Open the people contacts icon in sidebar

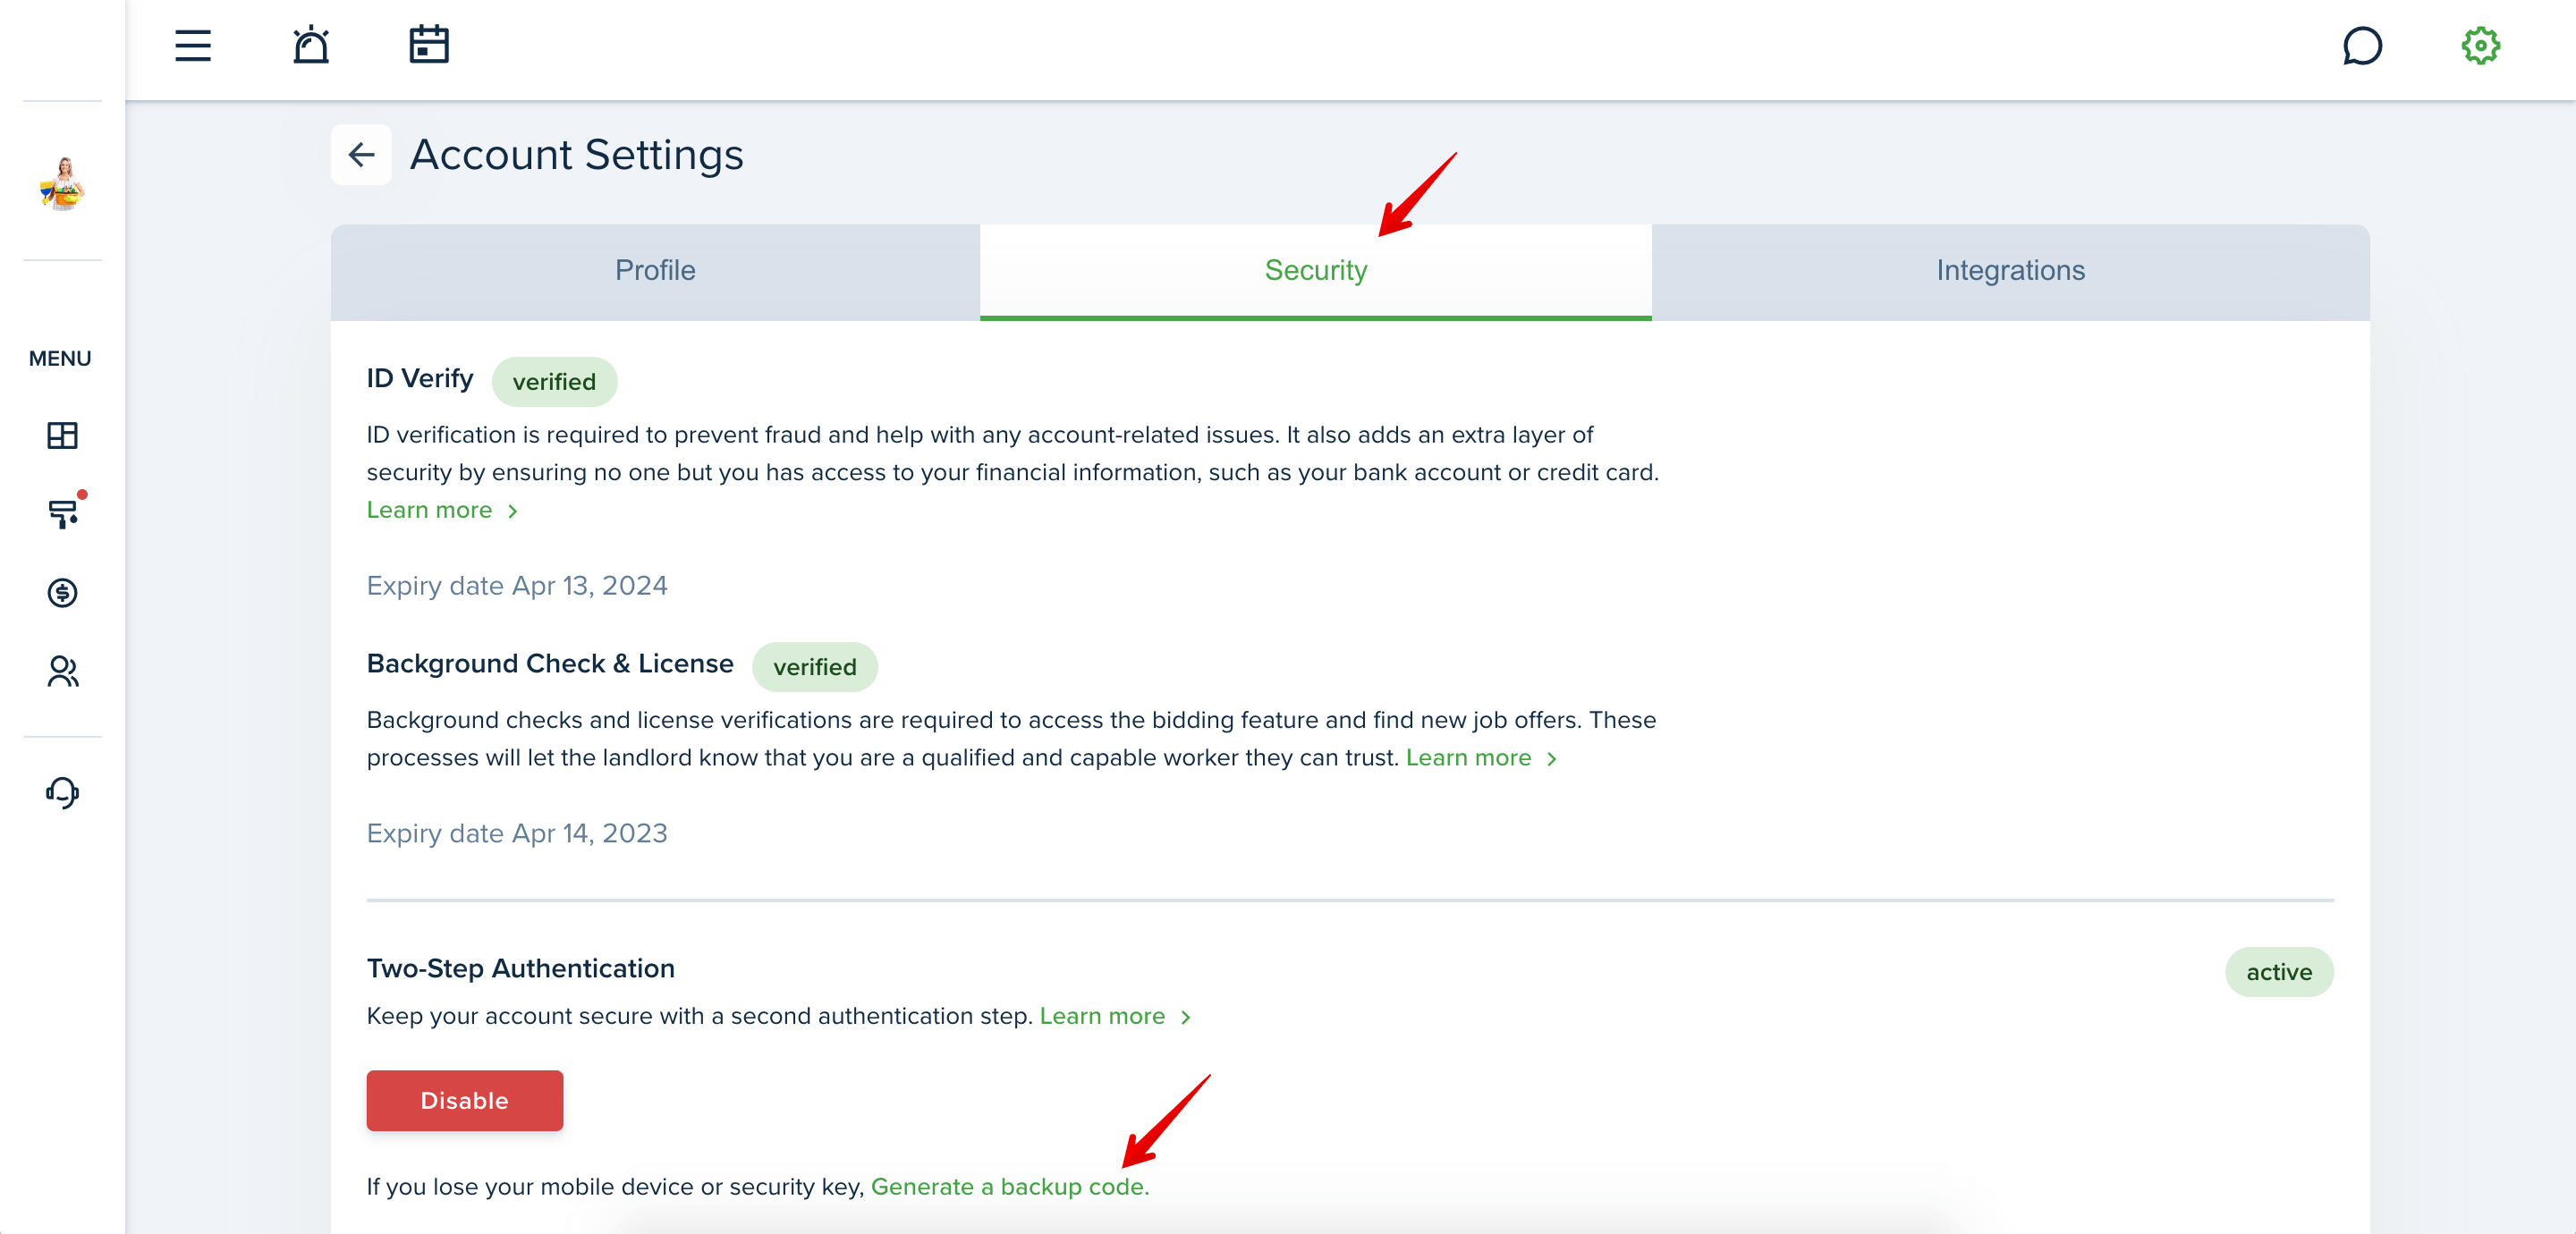click(x=62, y=672)
